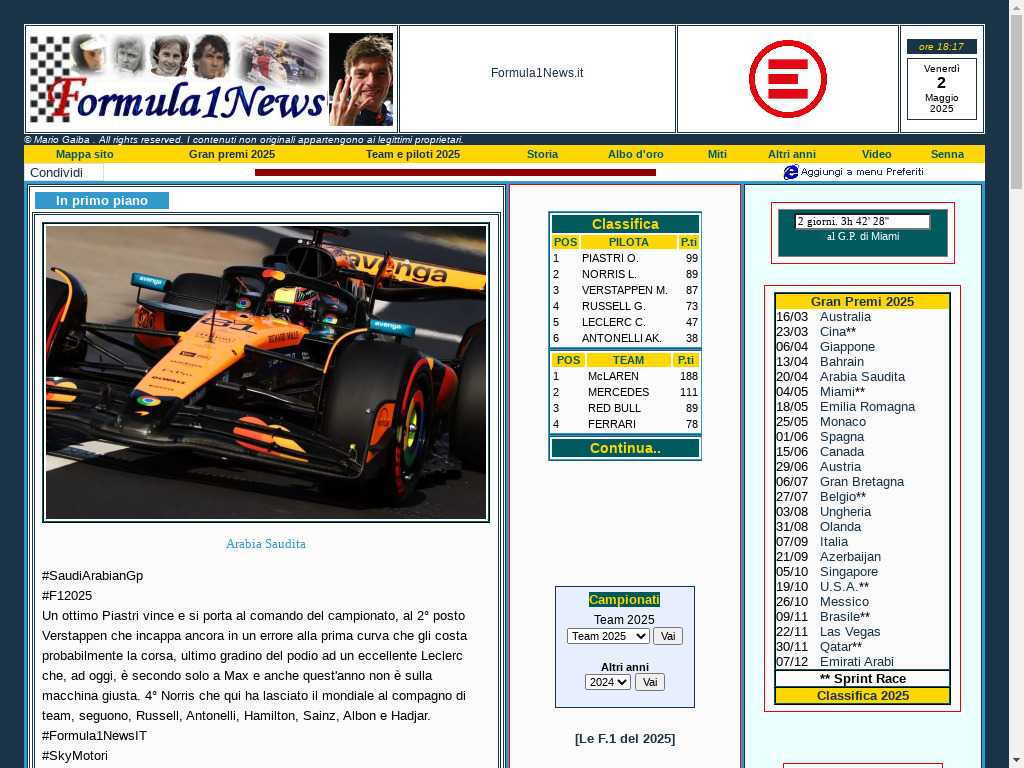Open the Miti menu item
Image resolution: width=1024 pixels, height=768 pixels.
[717, 154]
